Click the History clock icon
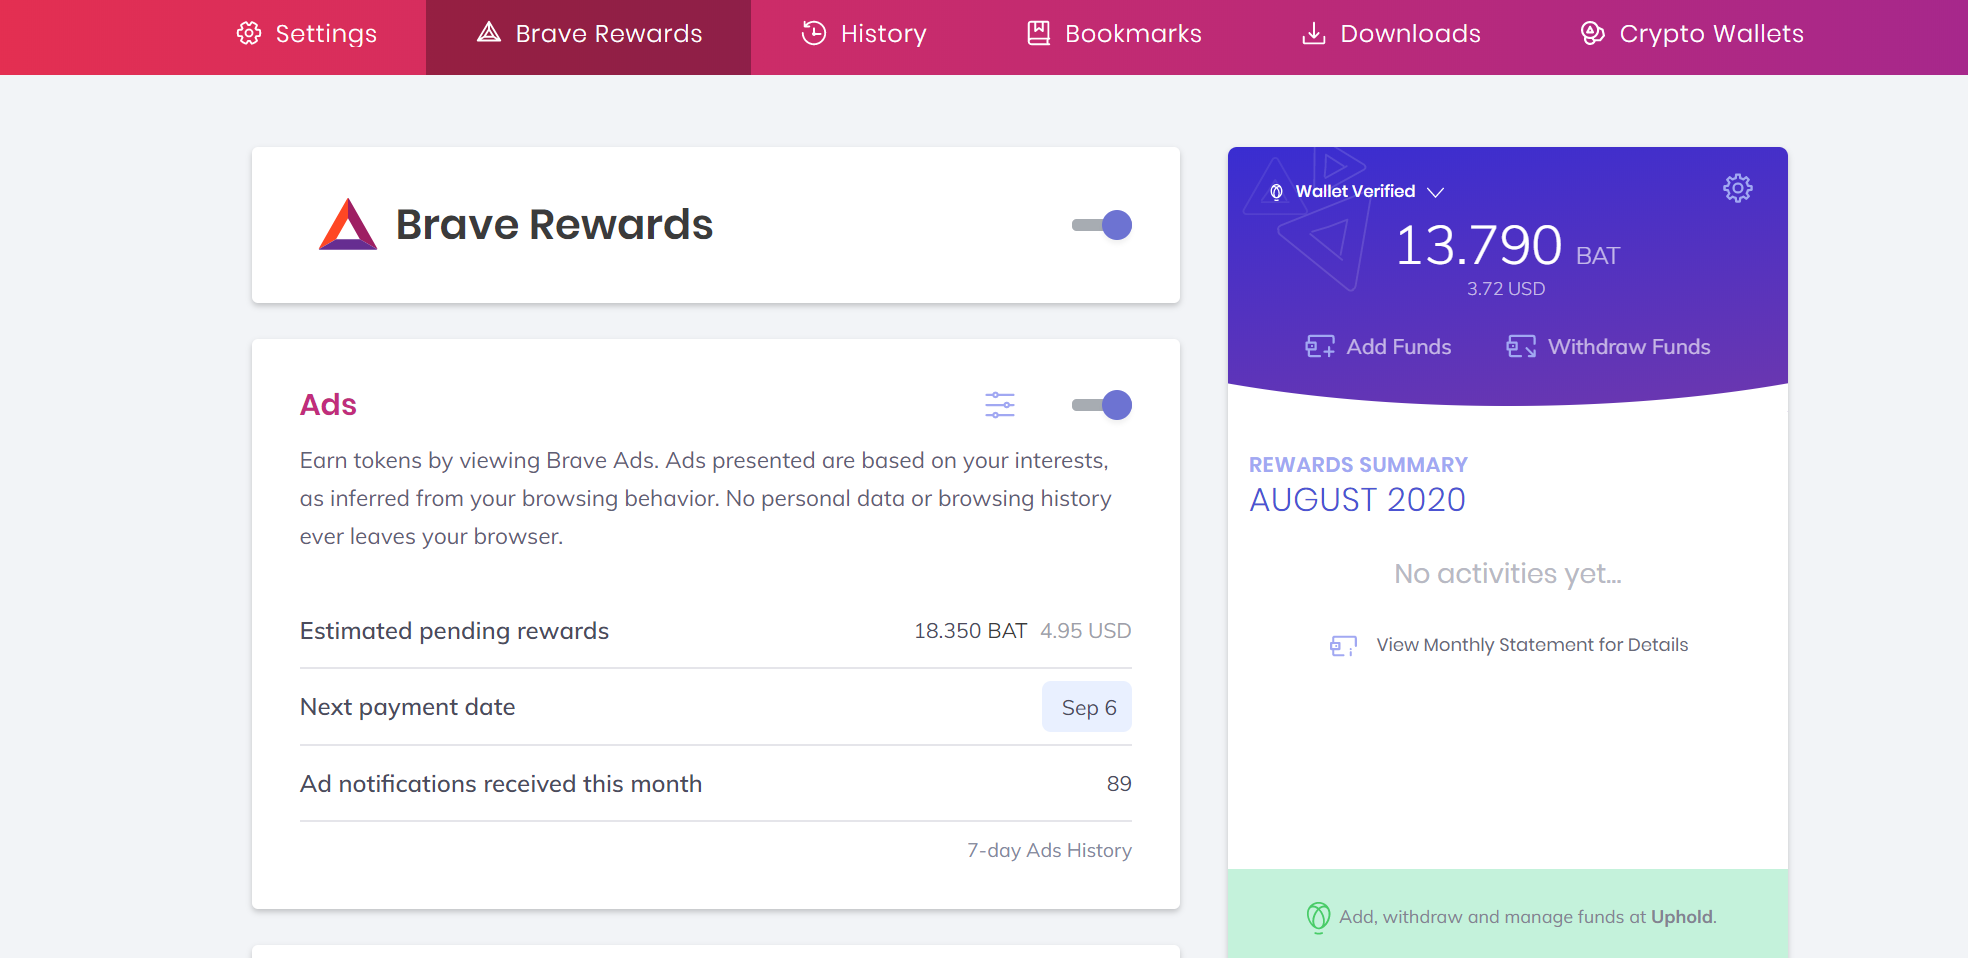The height and width of the screenshot is (958, 1968). [x=814, y=33]
